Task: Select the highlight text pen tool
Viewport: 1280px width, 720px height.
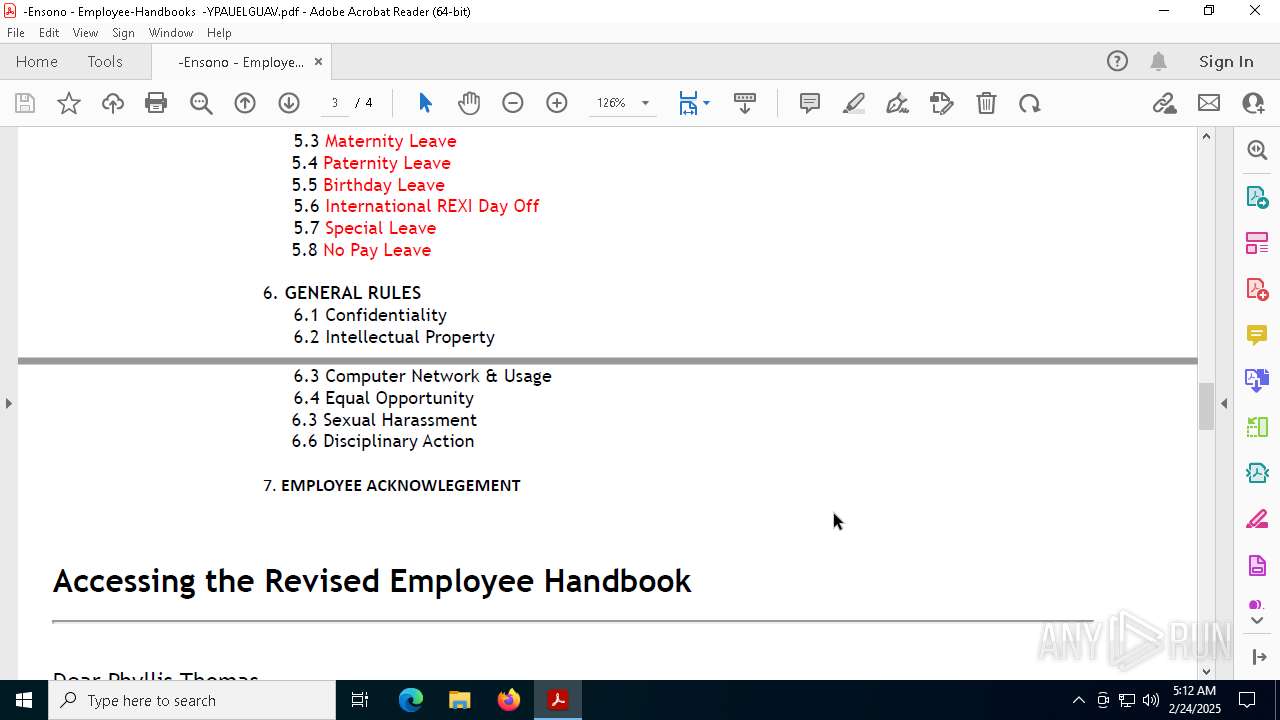Action: click(x=854, y=103)
